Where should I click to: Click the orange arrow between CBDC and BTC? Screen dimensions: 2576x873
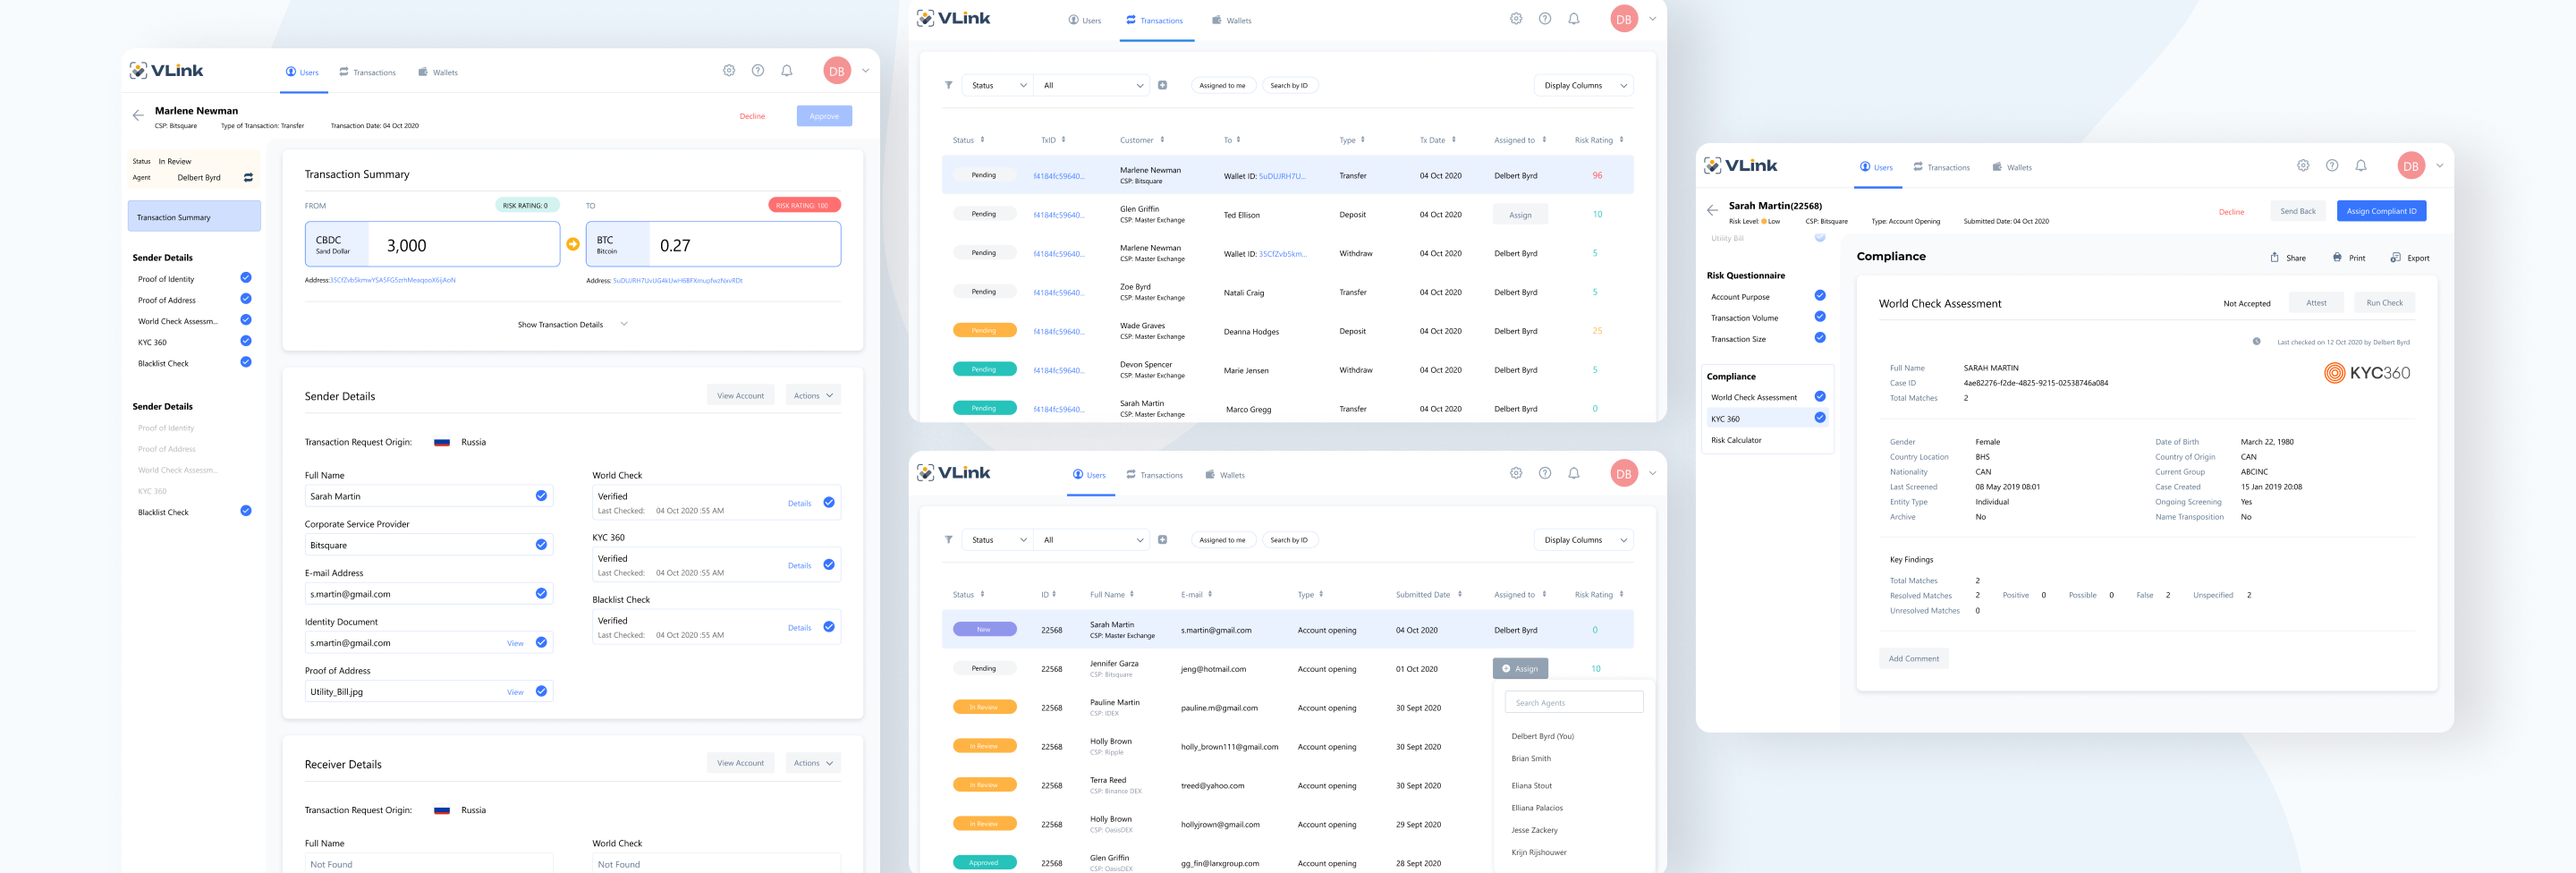click(x=573, y=244)
